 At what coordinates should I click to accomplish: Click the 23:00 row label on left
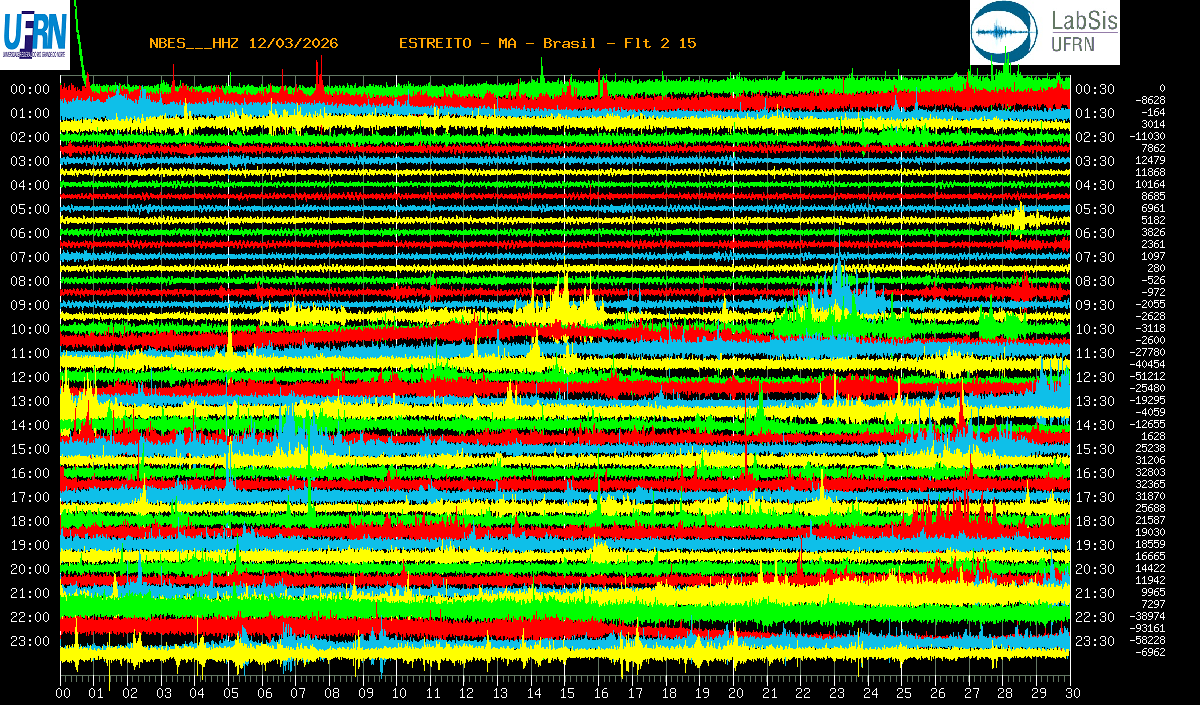click(30, 641)
